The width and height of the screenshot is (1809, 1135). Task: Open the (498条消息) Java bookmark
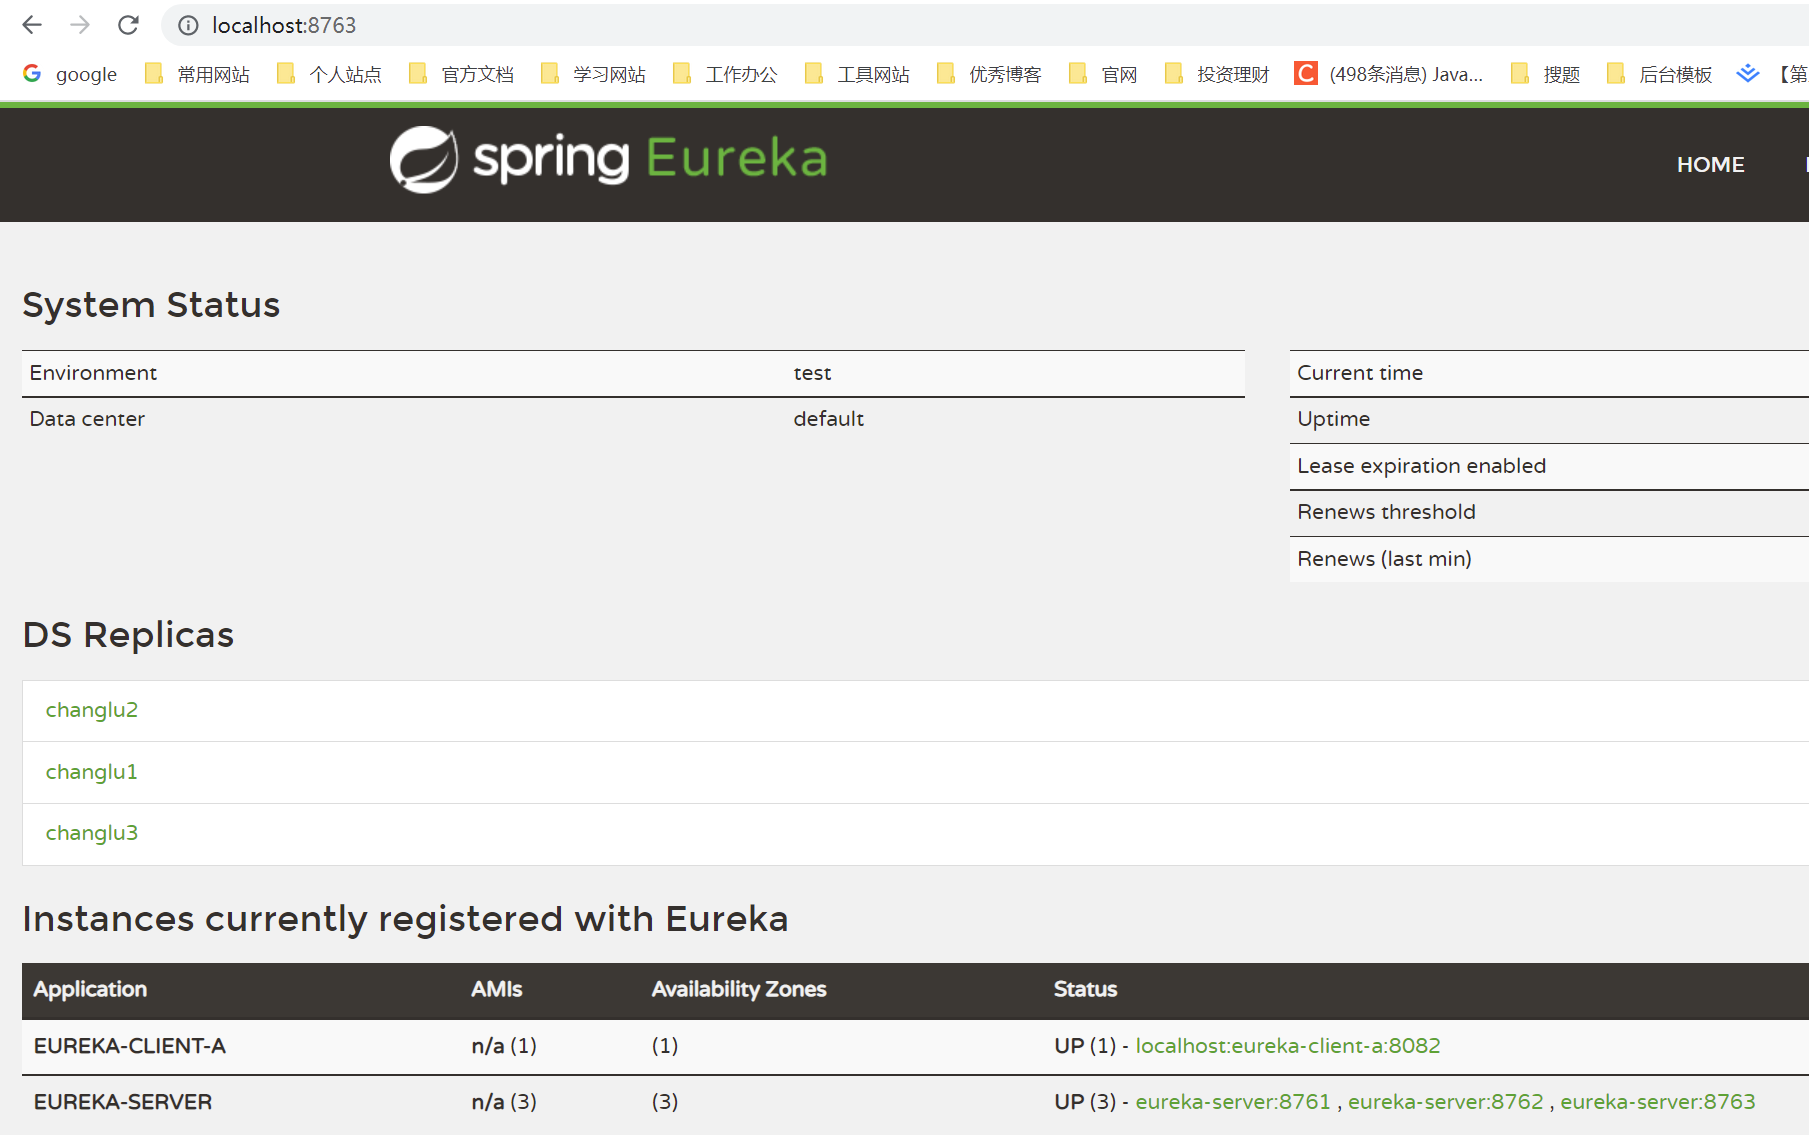pyautogui.click(x=1390, y=74)
